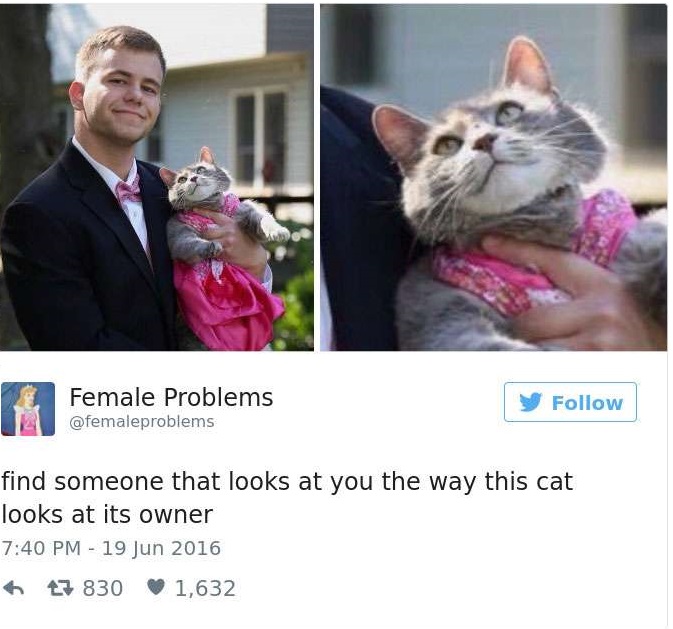Follow the Female Problems account
The width and height of the screenshot is (673, 629).
[x=570, y=402]
